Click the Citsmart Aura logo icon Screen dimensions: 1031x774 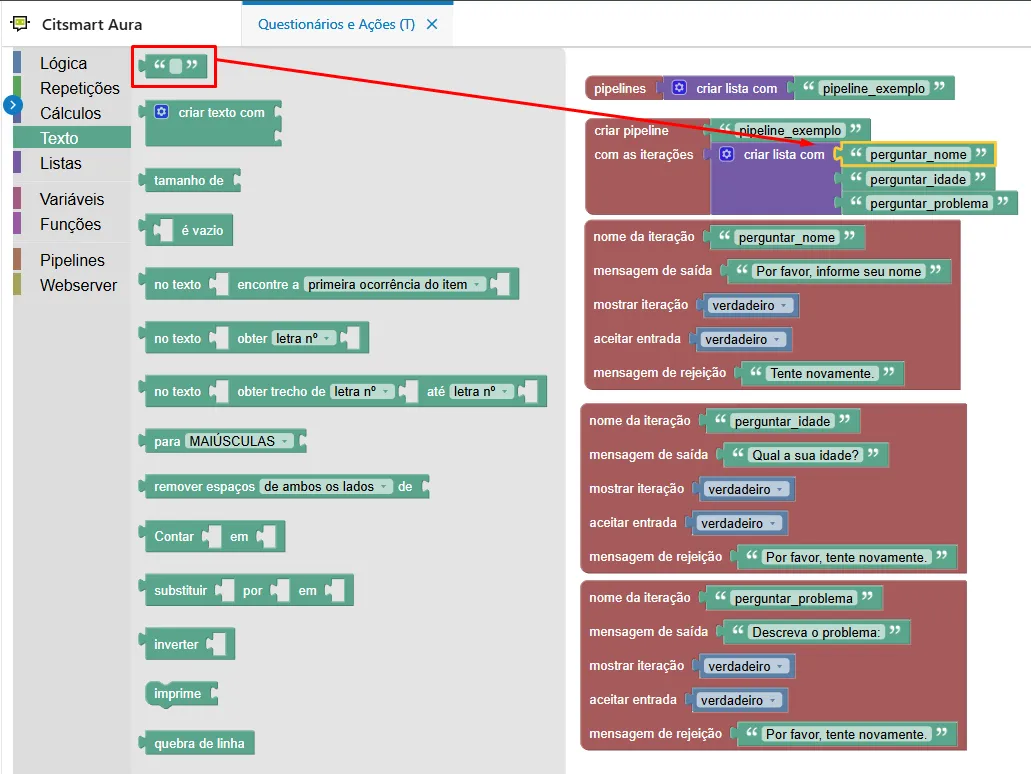[20, 24]
